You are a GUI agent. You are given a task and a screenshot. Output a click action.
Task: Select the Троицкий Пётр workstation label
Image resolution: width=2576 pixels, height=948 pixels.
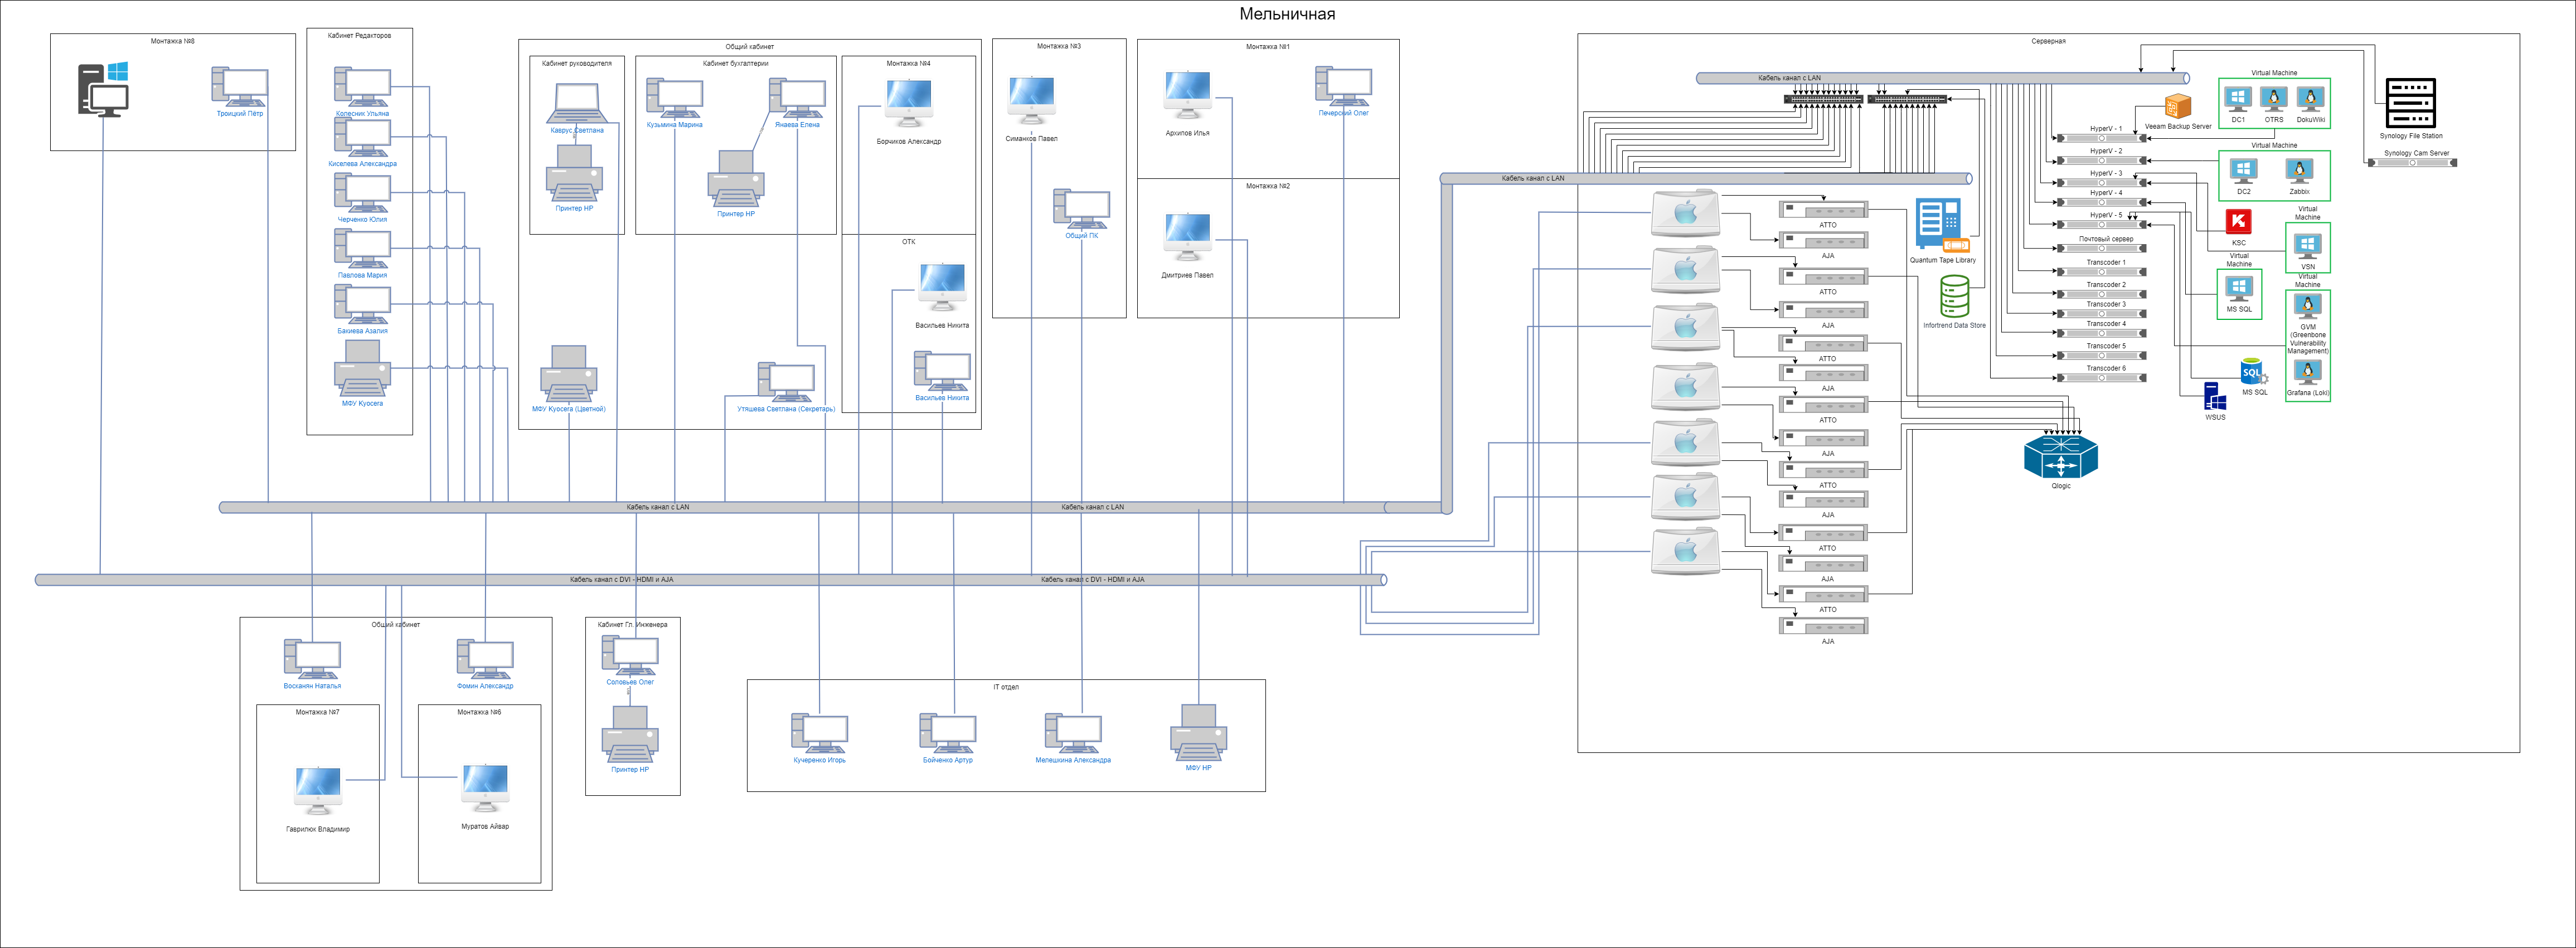point(240,114)
